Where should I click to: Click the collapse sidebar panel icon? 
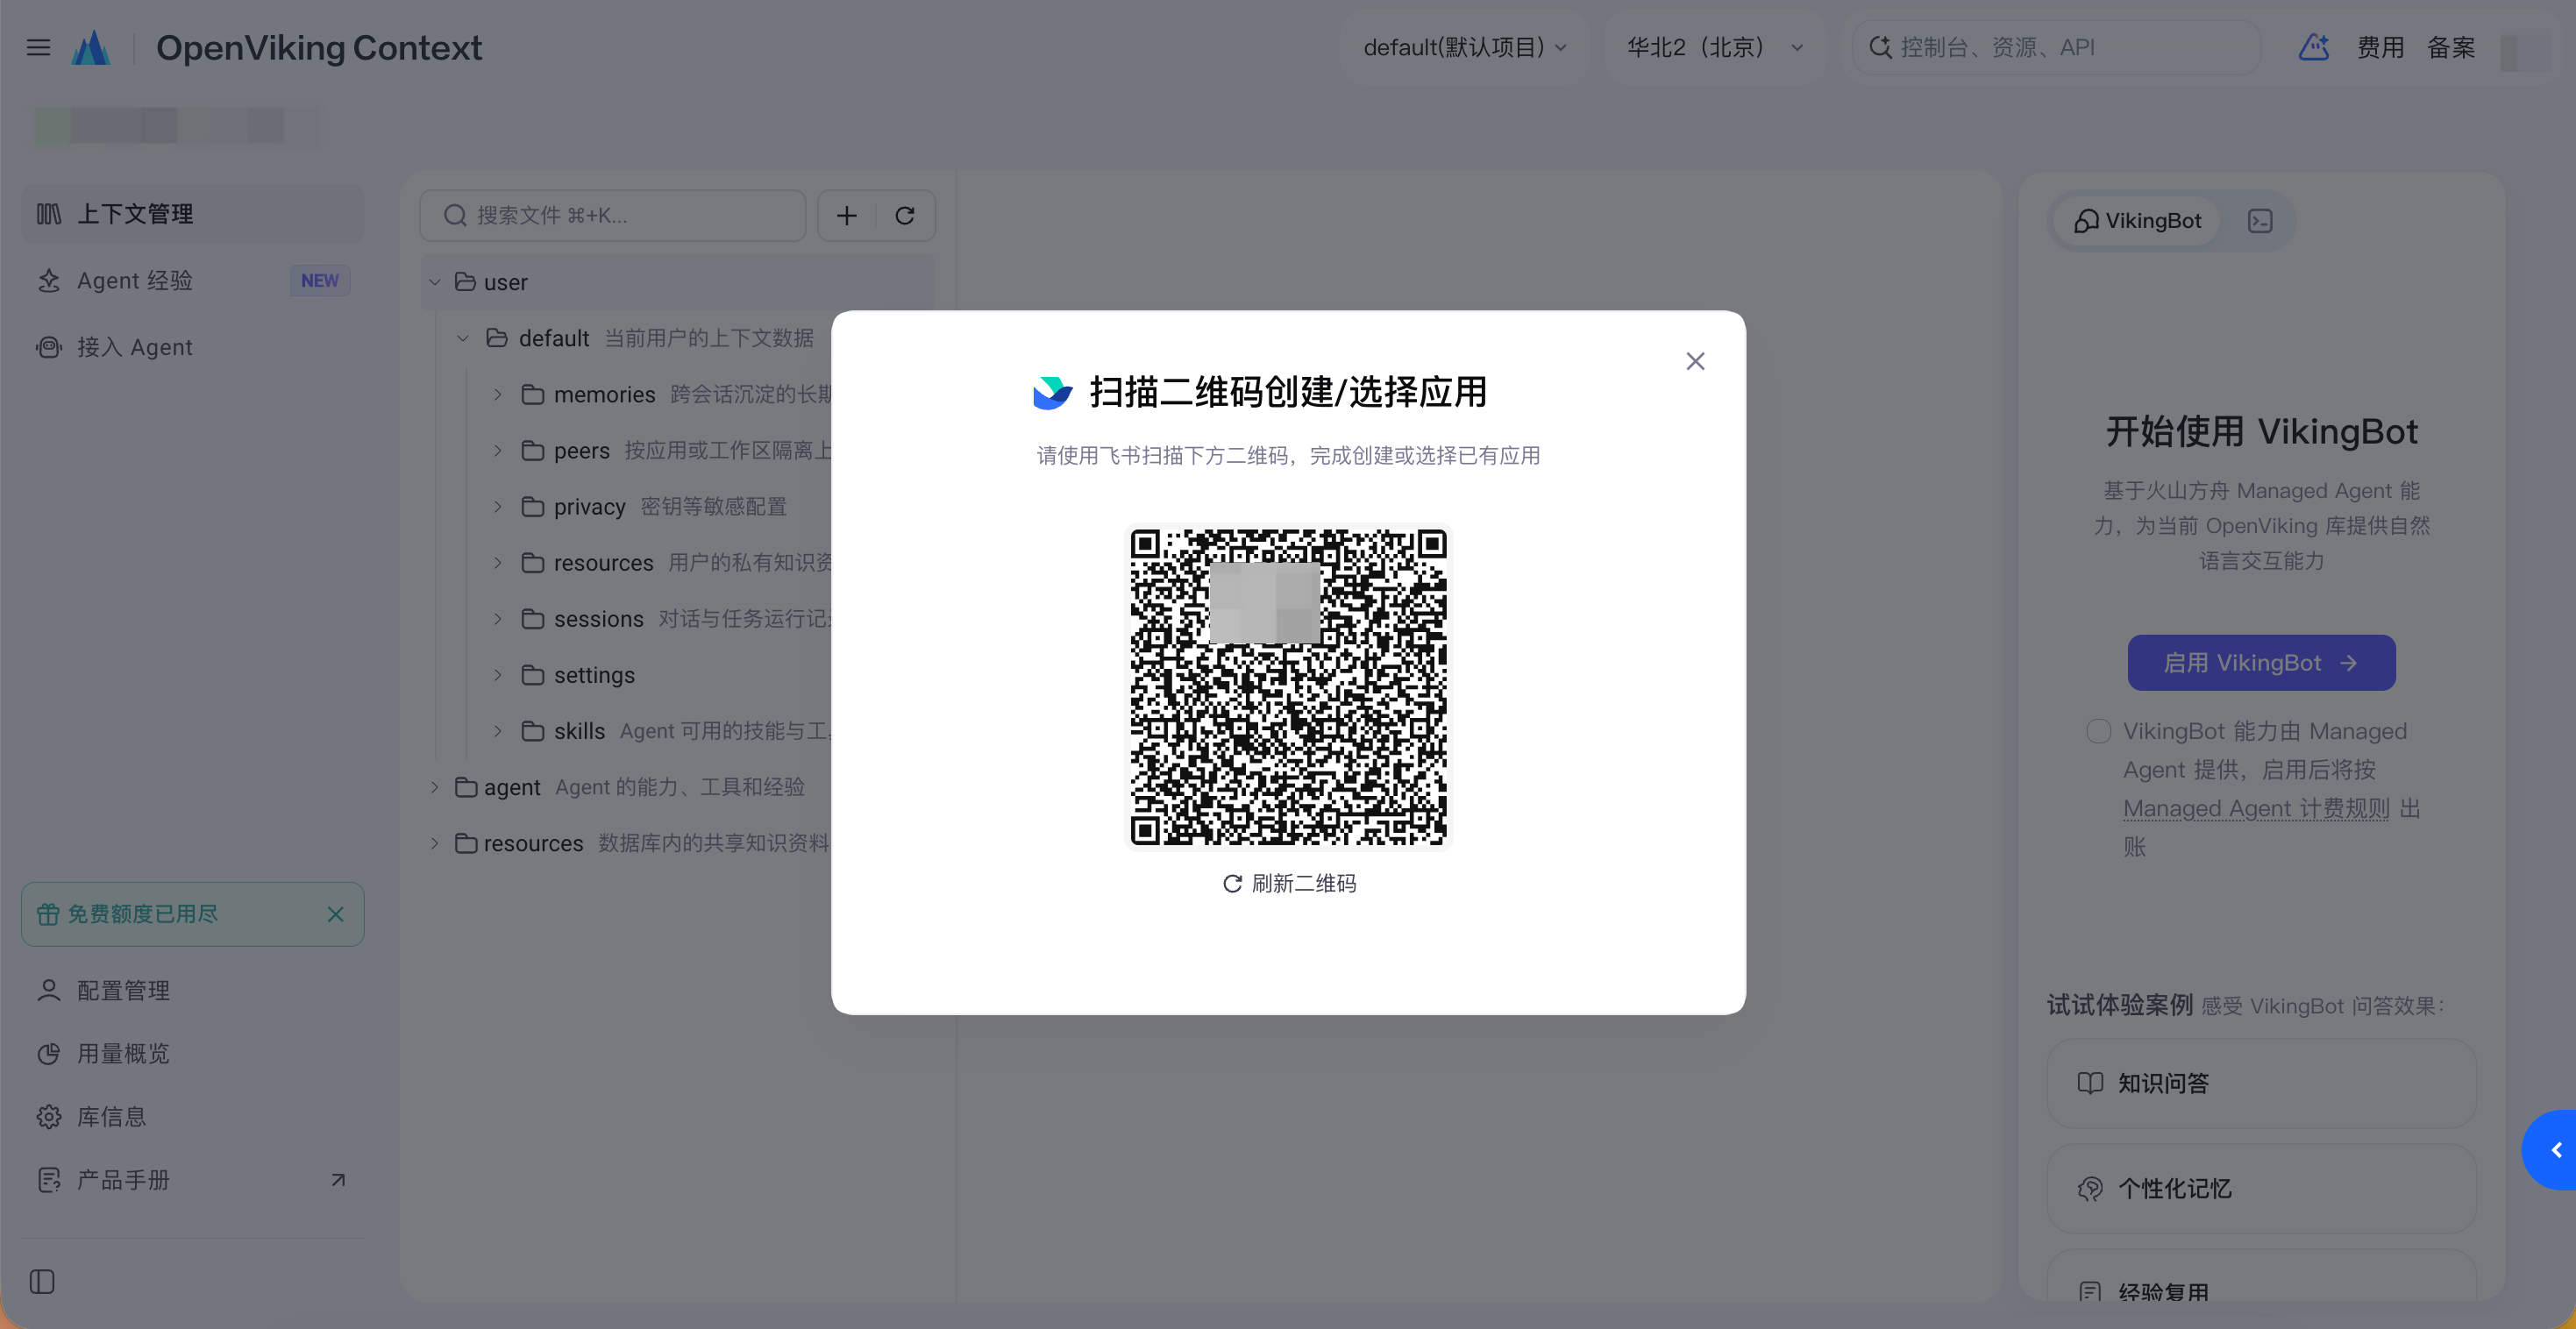click(42, 1281)
